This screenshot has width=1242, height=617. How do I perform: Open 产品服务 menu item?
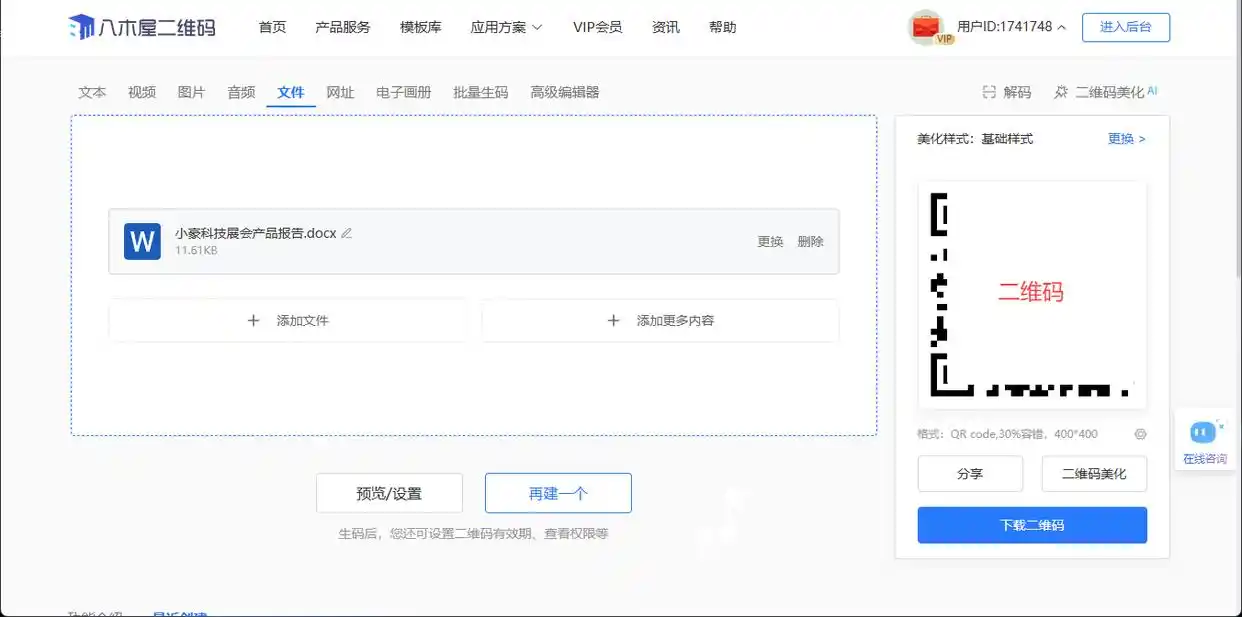click(x=343, y=27)
